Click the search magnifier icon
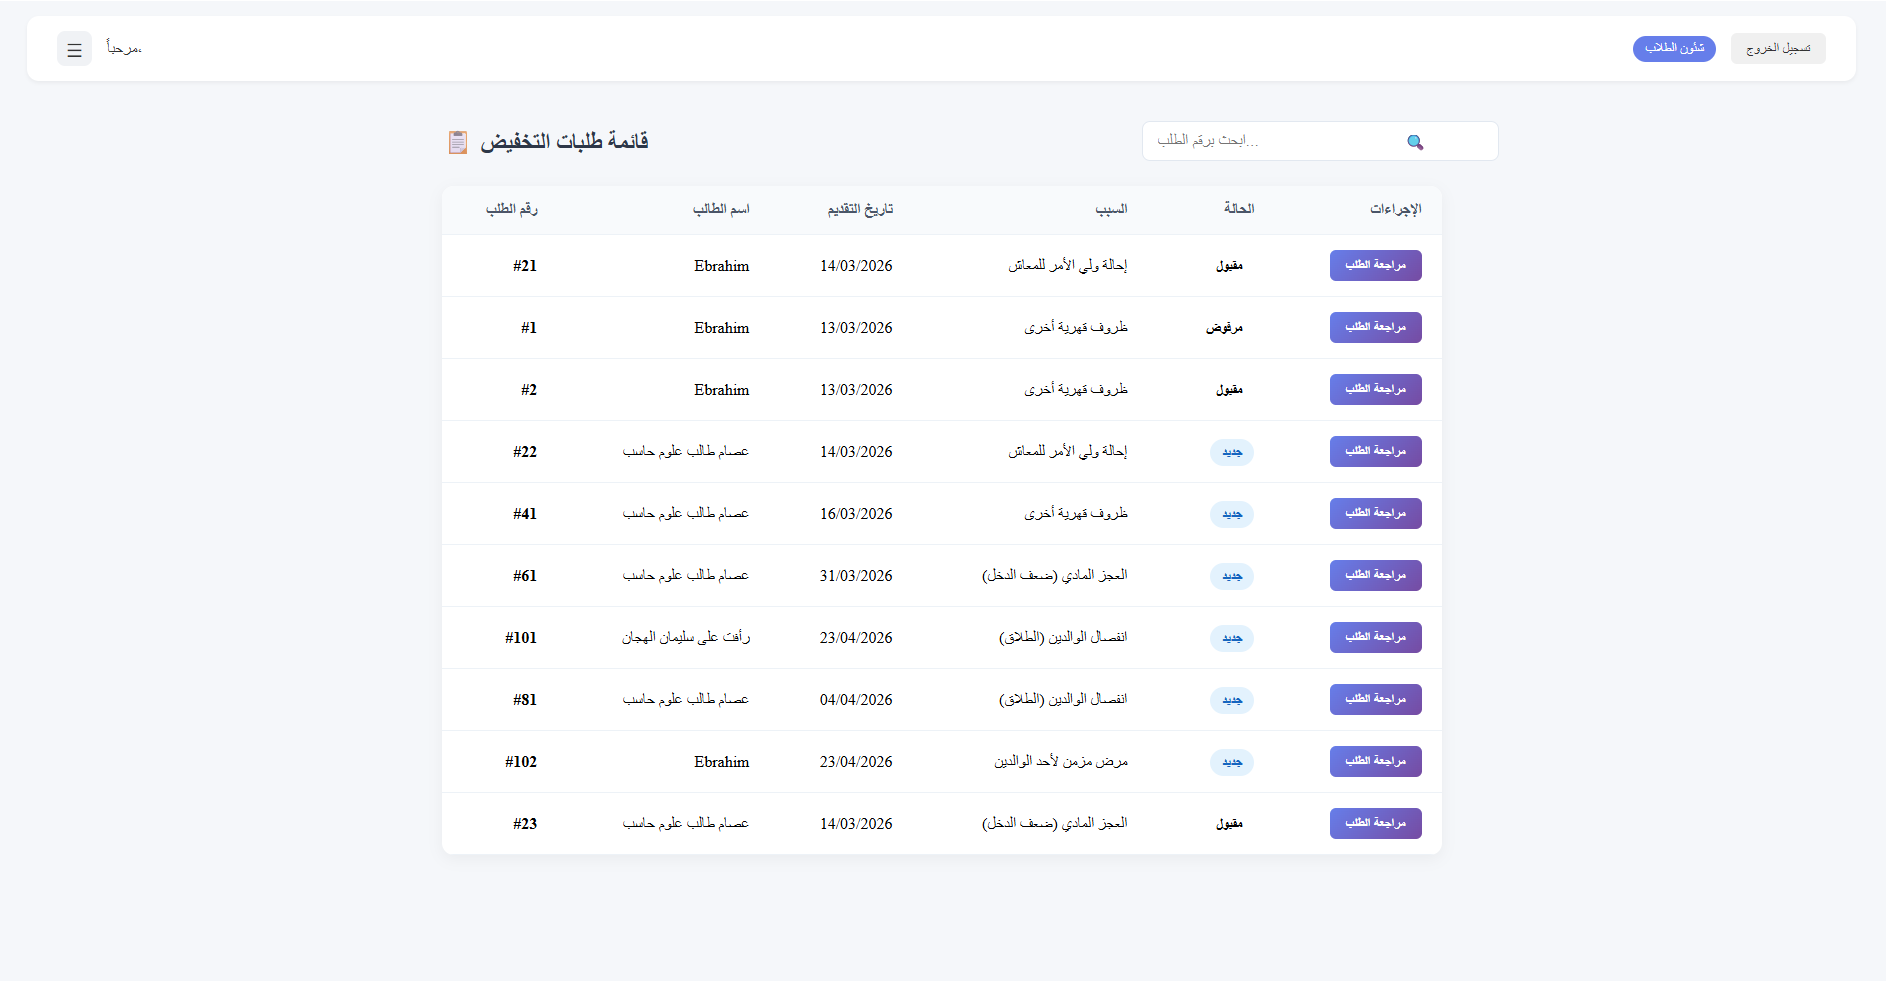 tap(1415, 141)
